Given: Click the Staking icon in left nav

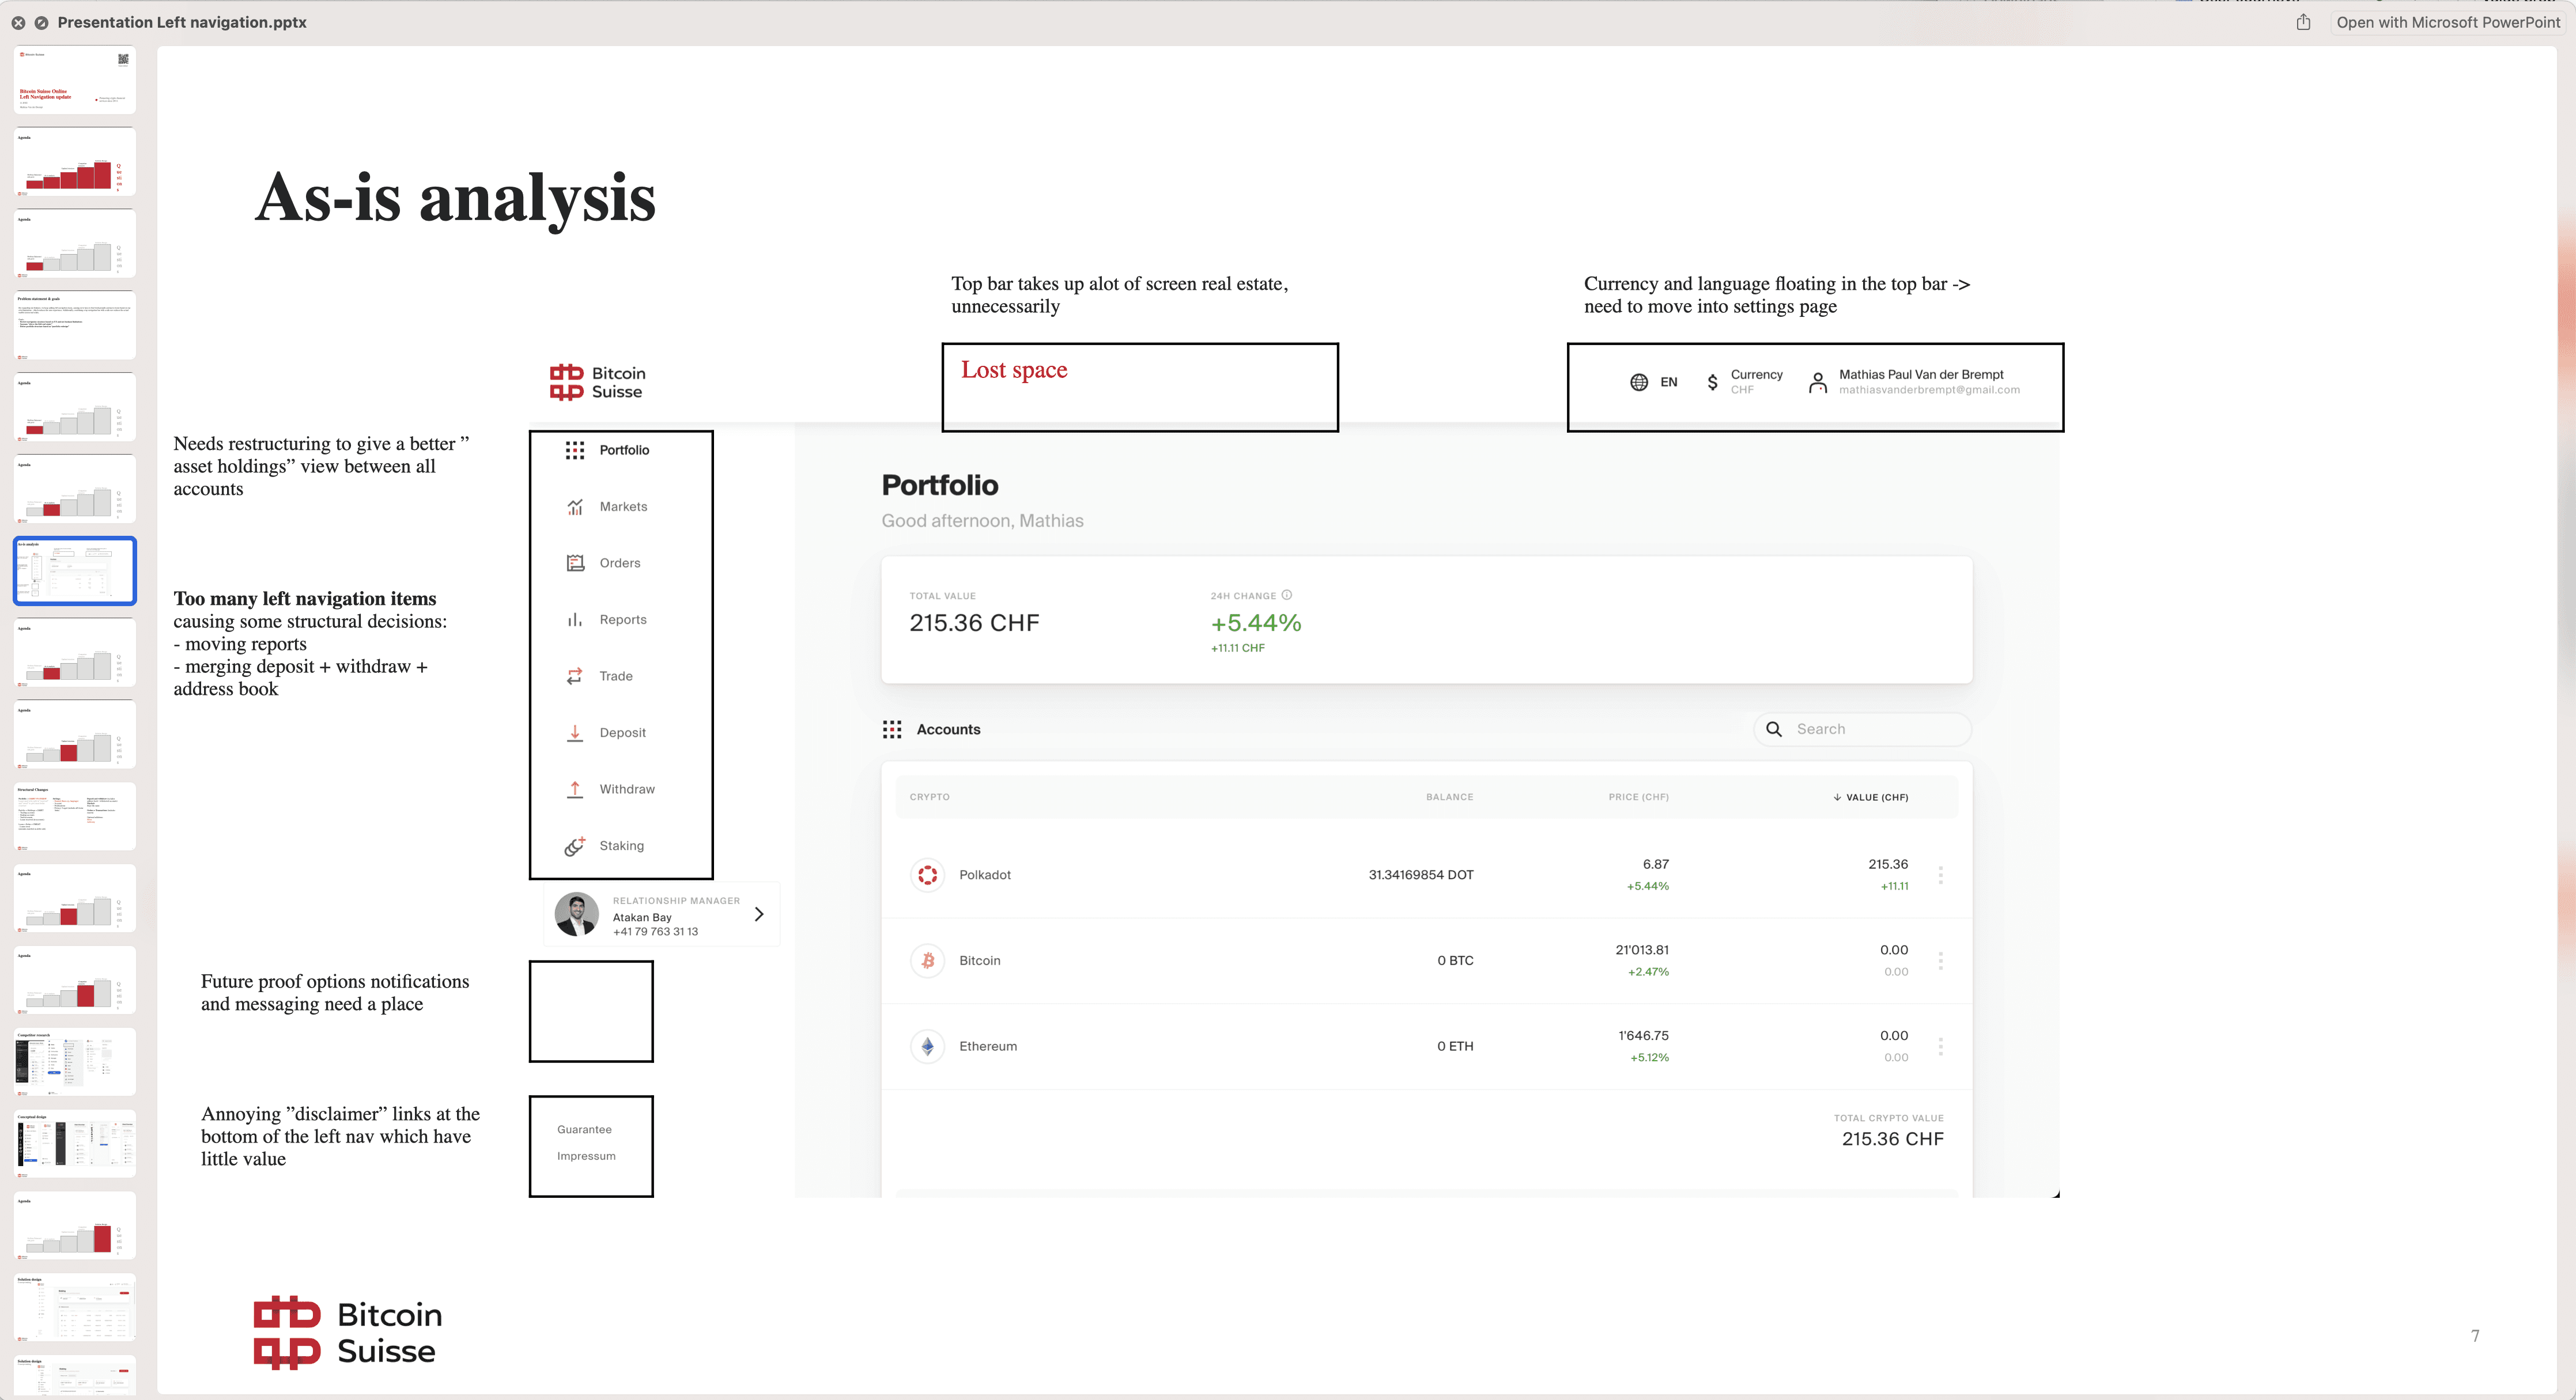Looking at the screenshot, I should point(575,847).
